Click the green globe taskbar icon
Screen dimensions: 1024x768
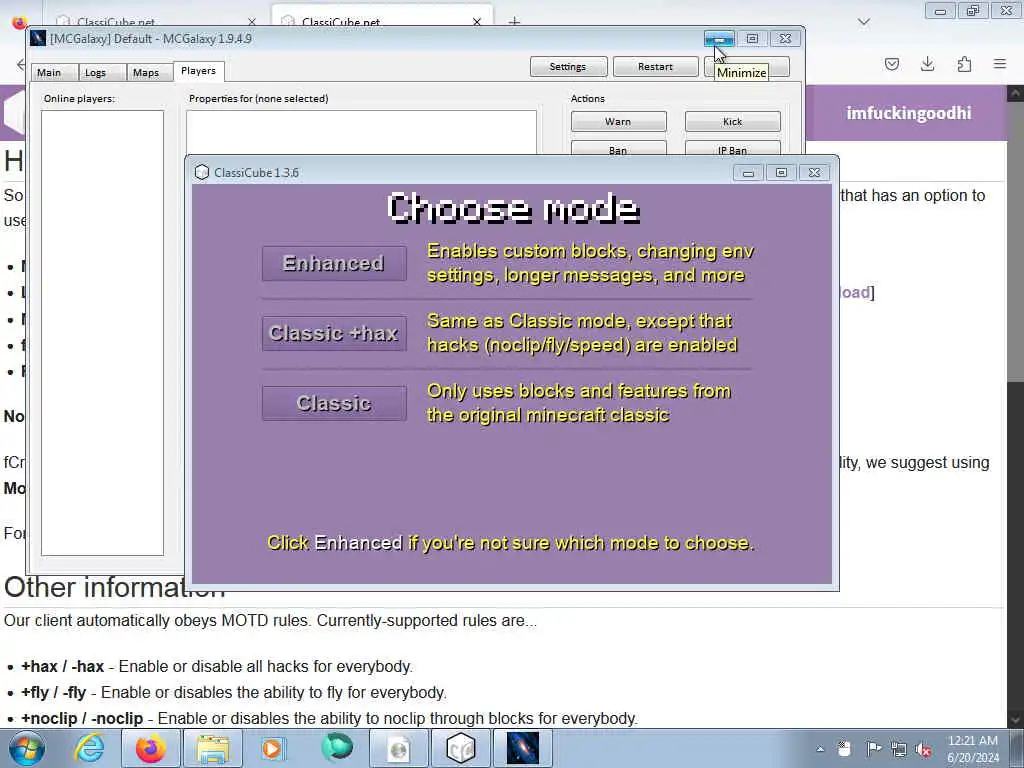click(336, 748)
